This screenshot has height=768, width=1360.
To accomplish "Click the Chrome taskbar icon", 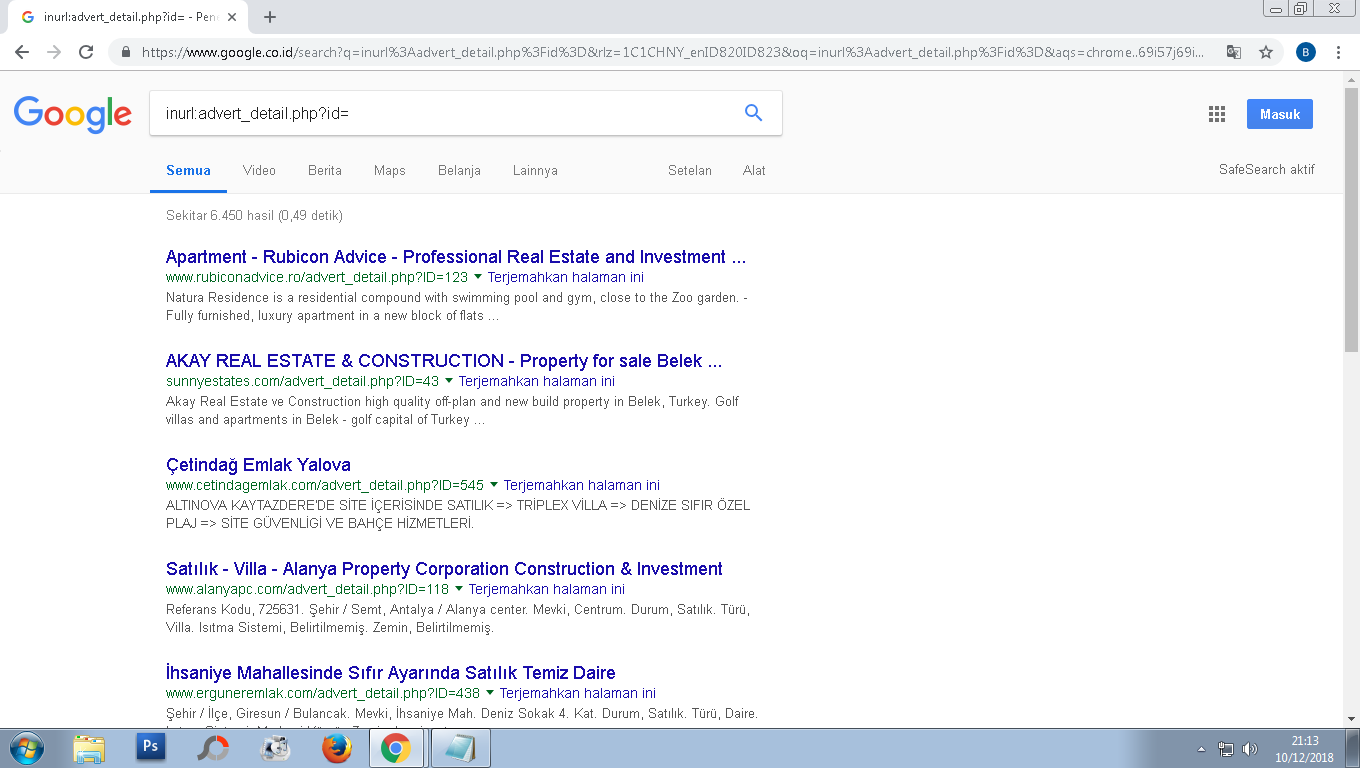I will coord(396,748).
